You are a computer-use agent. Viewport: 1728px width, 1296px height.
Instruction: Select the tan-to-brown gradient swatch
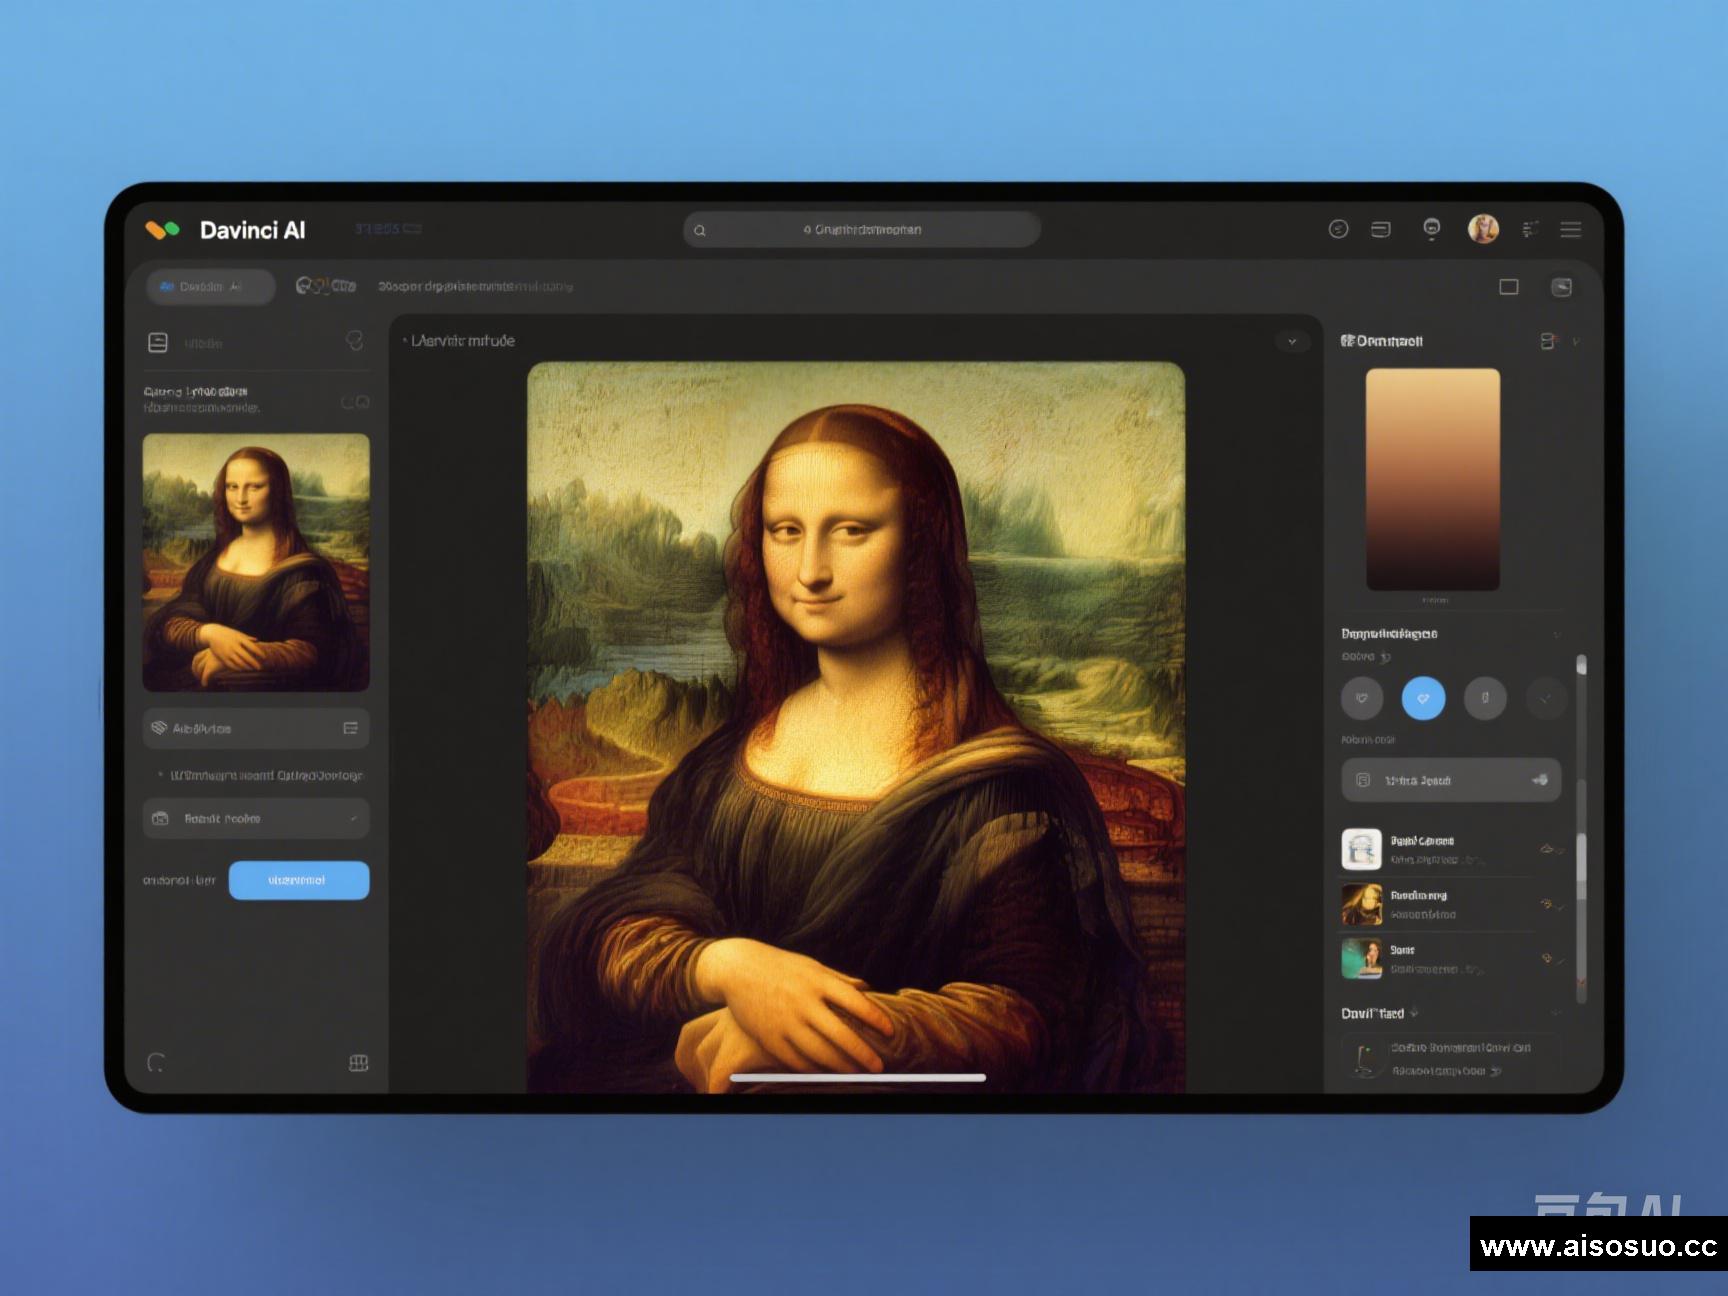pos(1433,479)
